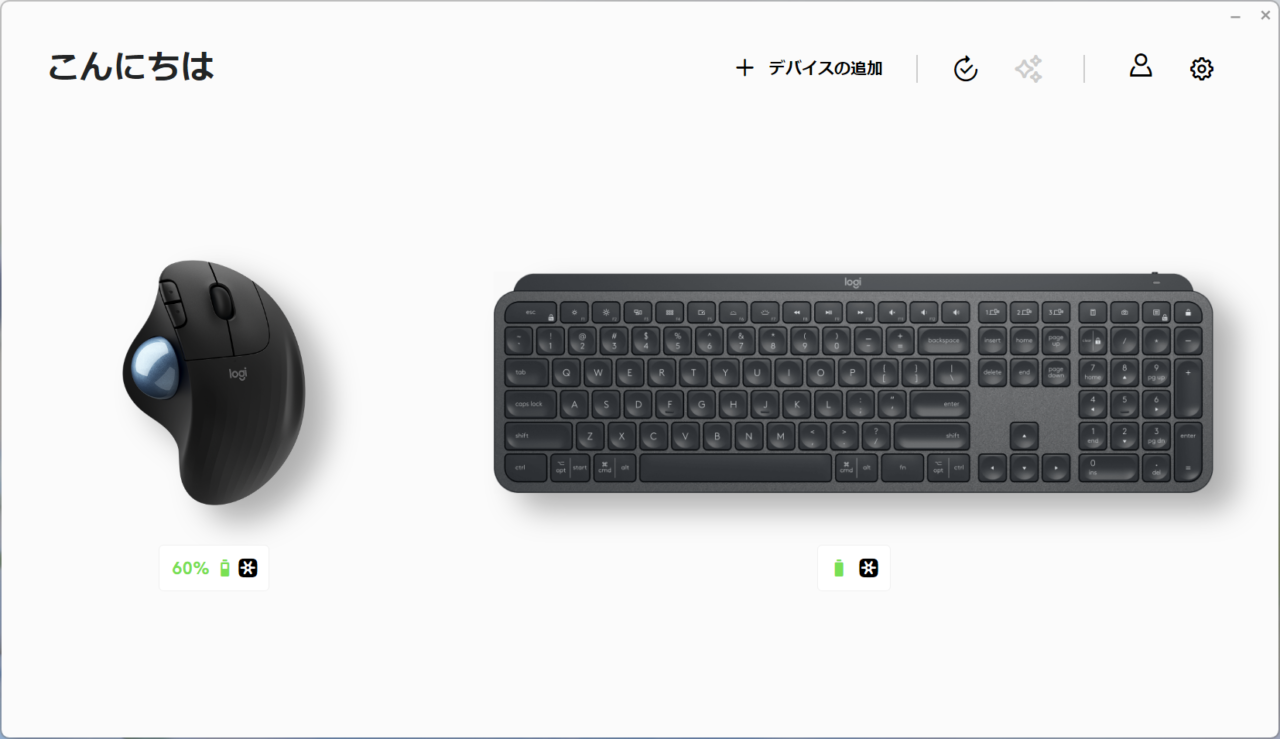The image size is (1280, 739).
Task: Click the spacebar on the keyboard image
Action: (735, 467)
